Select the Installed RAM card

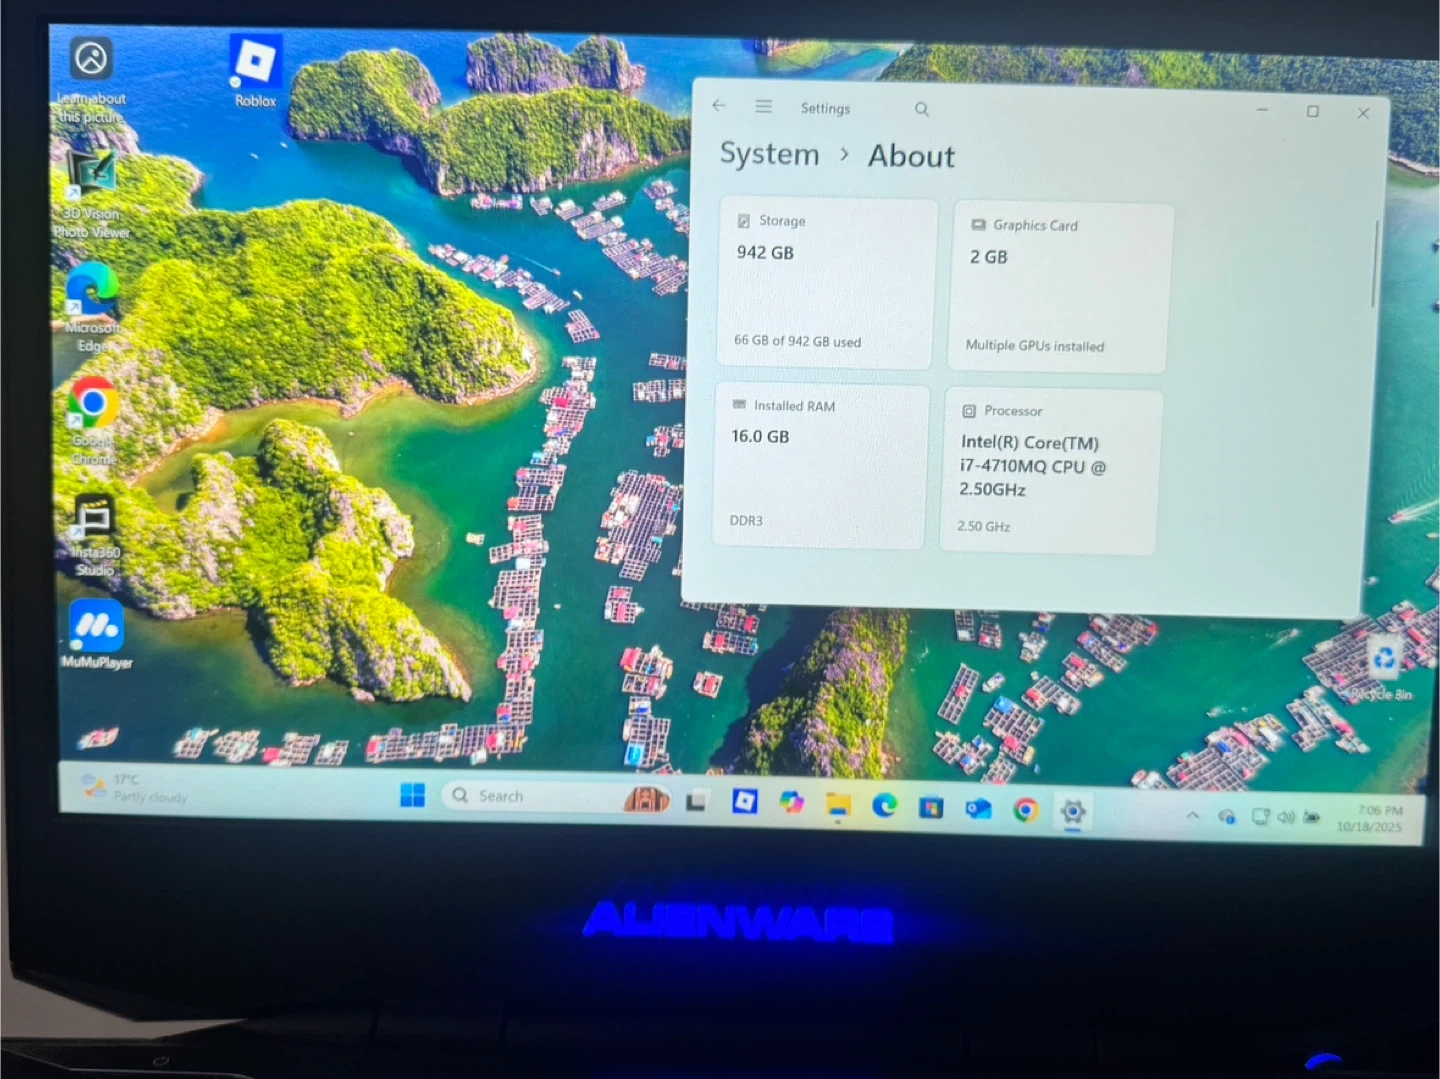coord(821,465)
